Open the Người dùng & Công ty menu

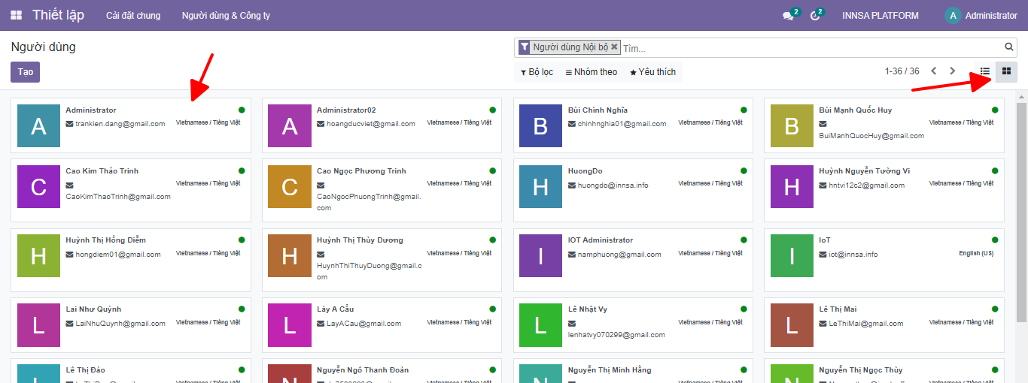(226, 16)
